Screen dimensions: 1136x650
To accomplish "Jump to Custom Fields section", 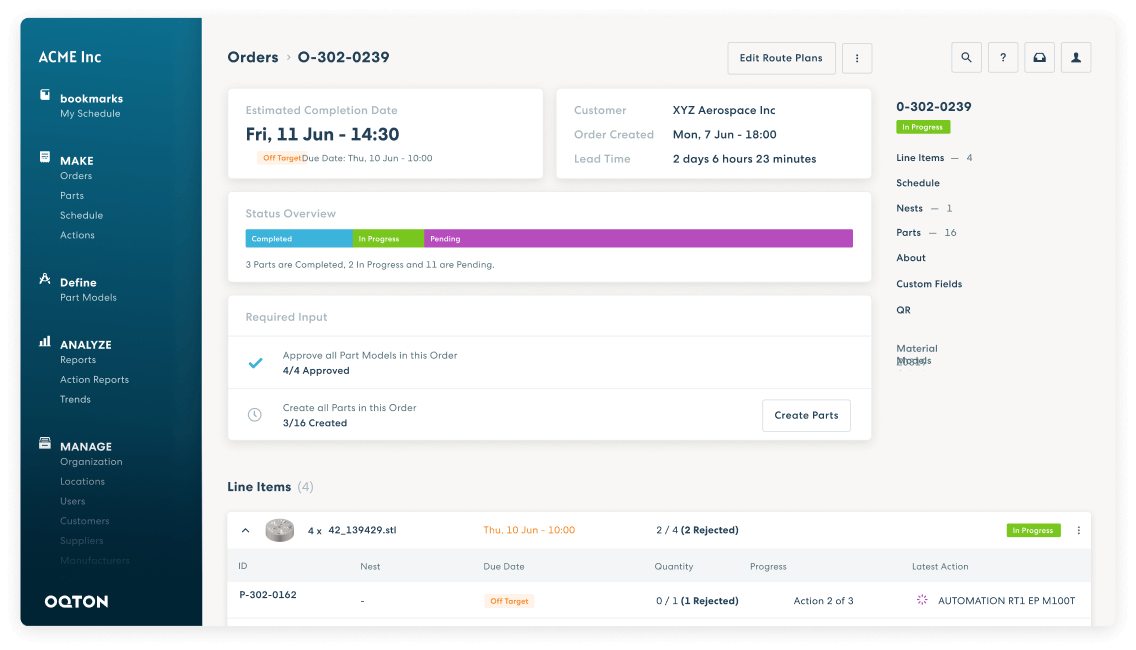I will pyautogui.click(x=929, y=284).
